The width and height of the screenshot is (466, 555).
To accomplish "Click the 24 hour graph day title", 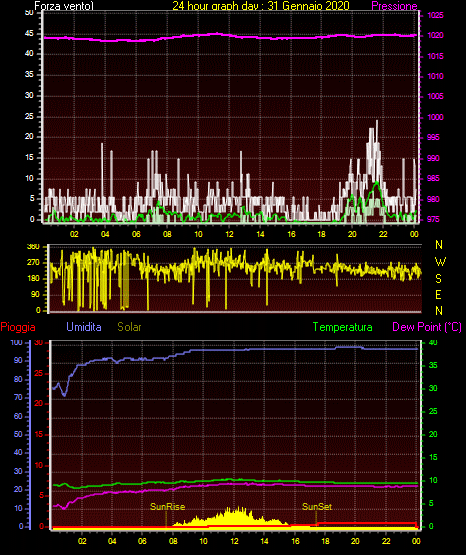I will click(261, 6).
